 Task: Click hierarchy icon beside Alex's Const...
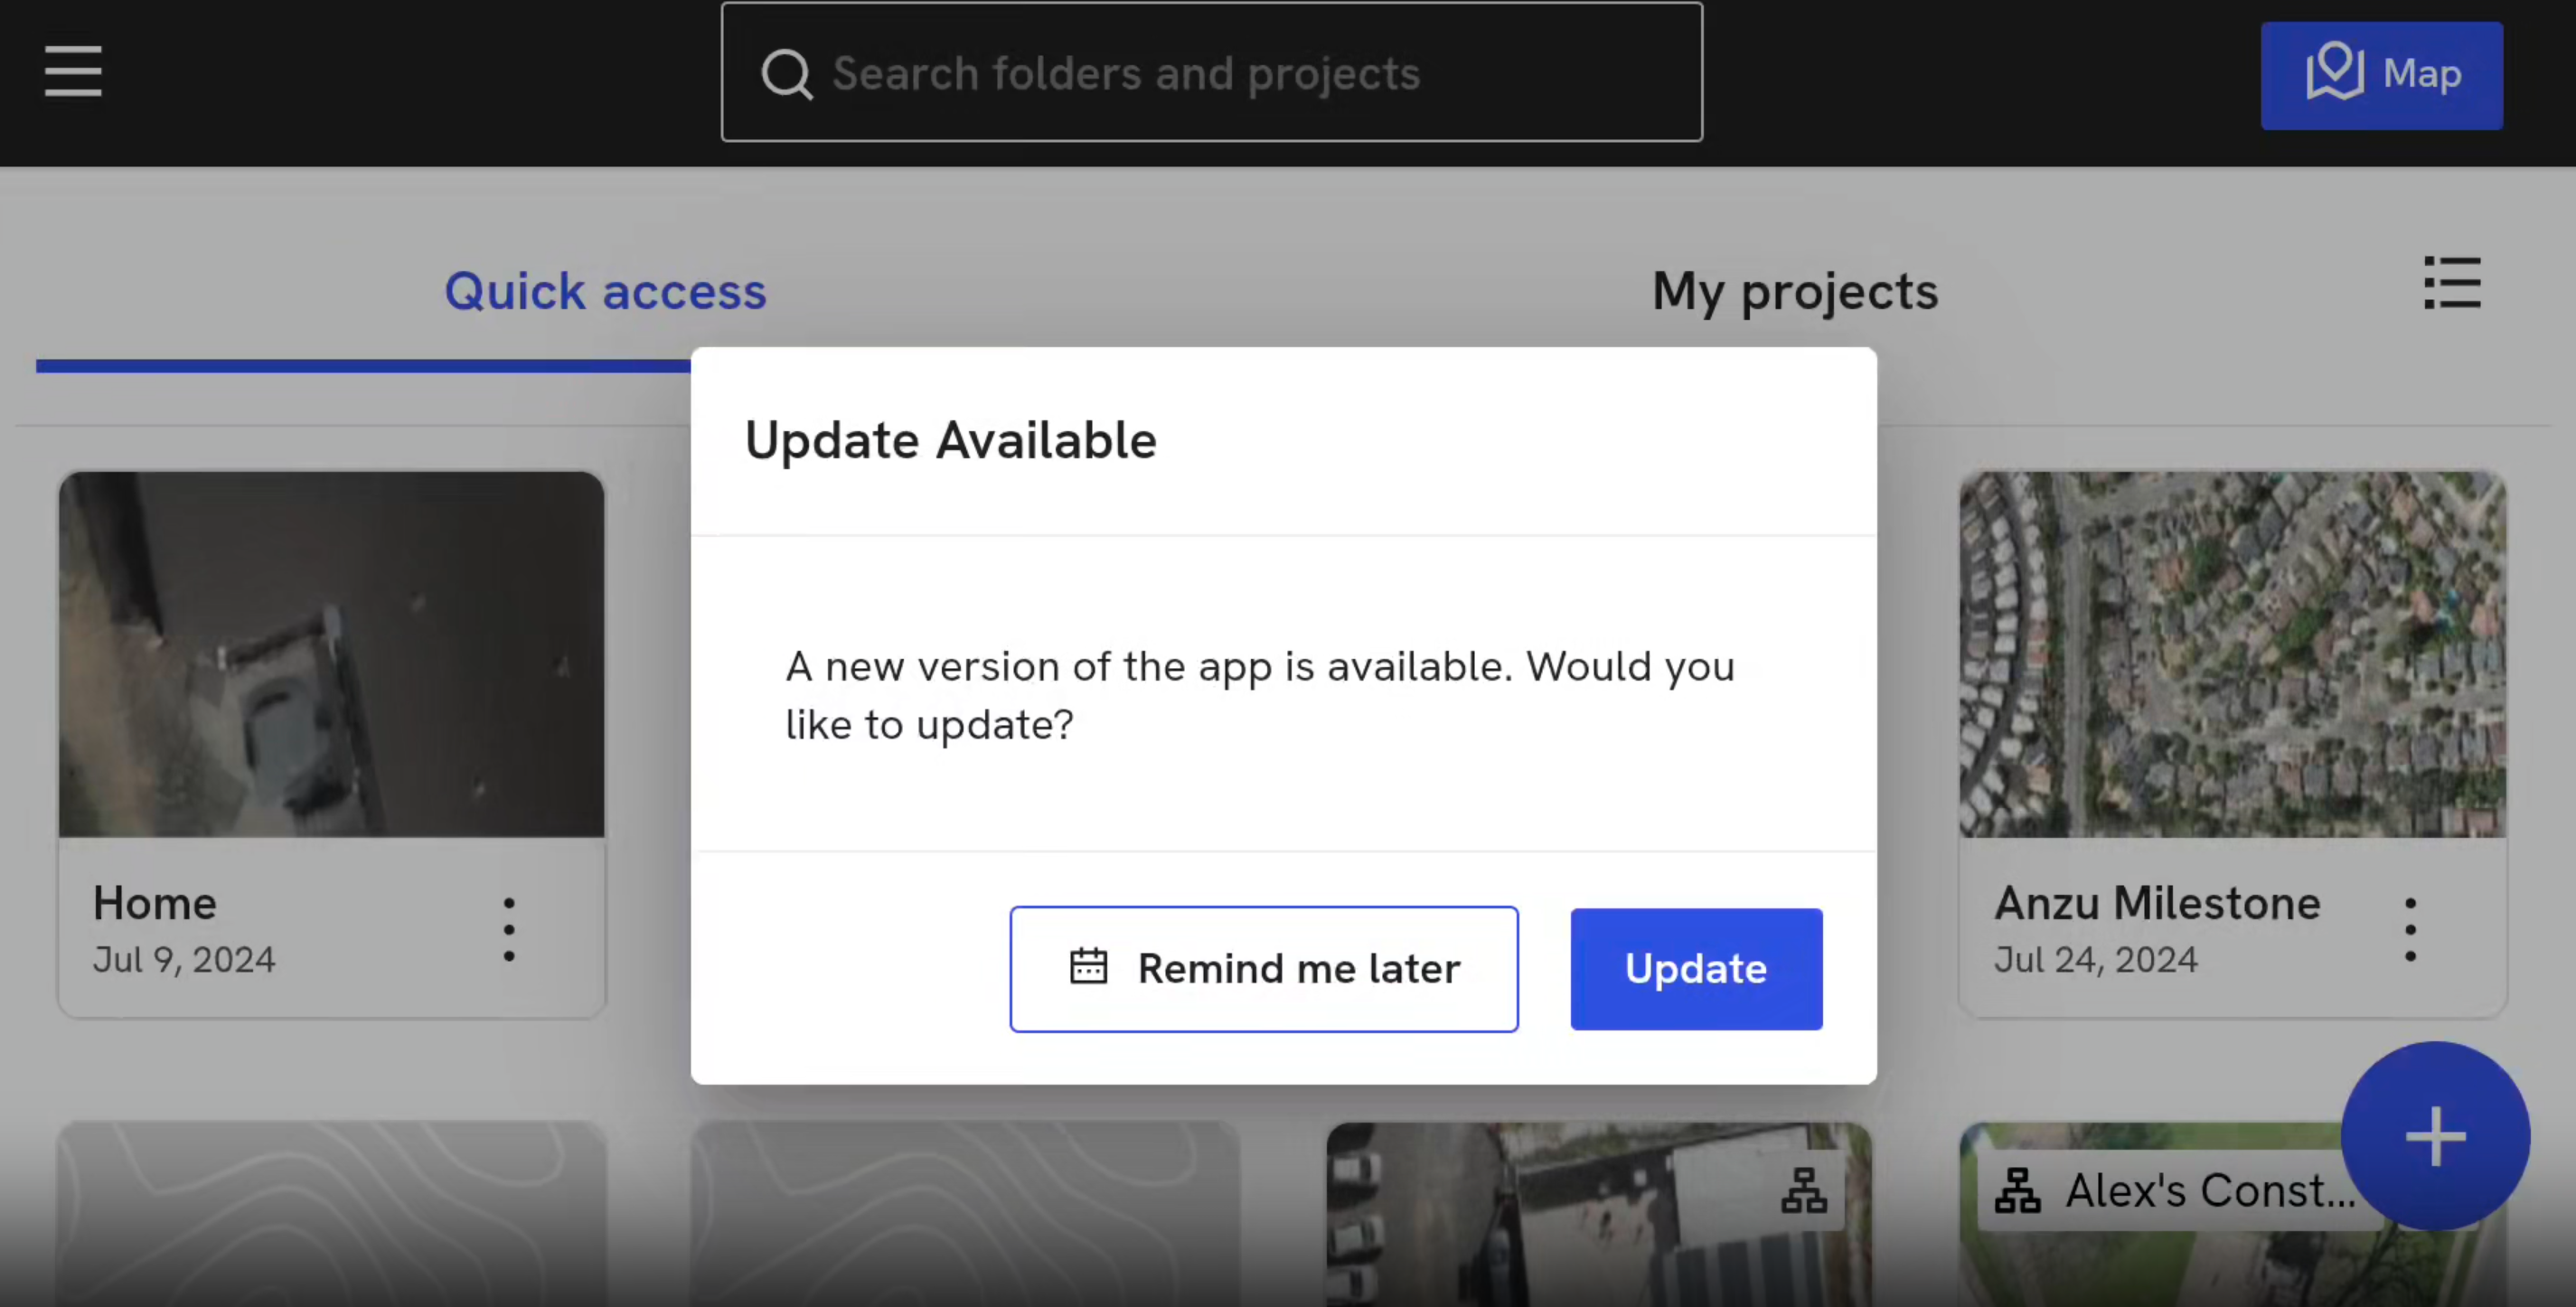(x=2017, y=1190)
